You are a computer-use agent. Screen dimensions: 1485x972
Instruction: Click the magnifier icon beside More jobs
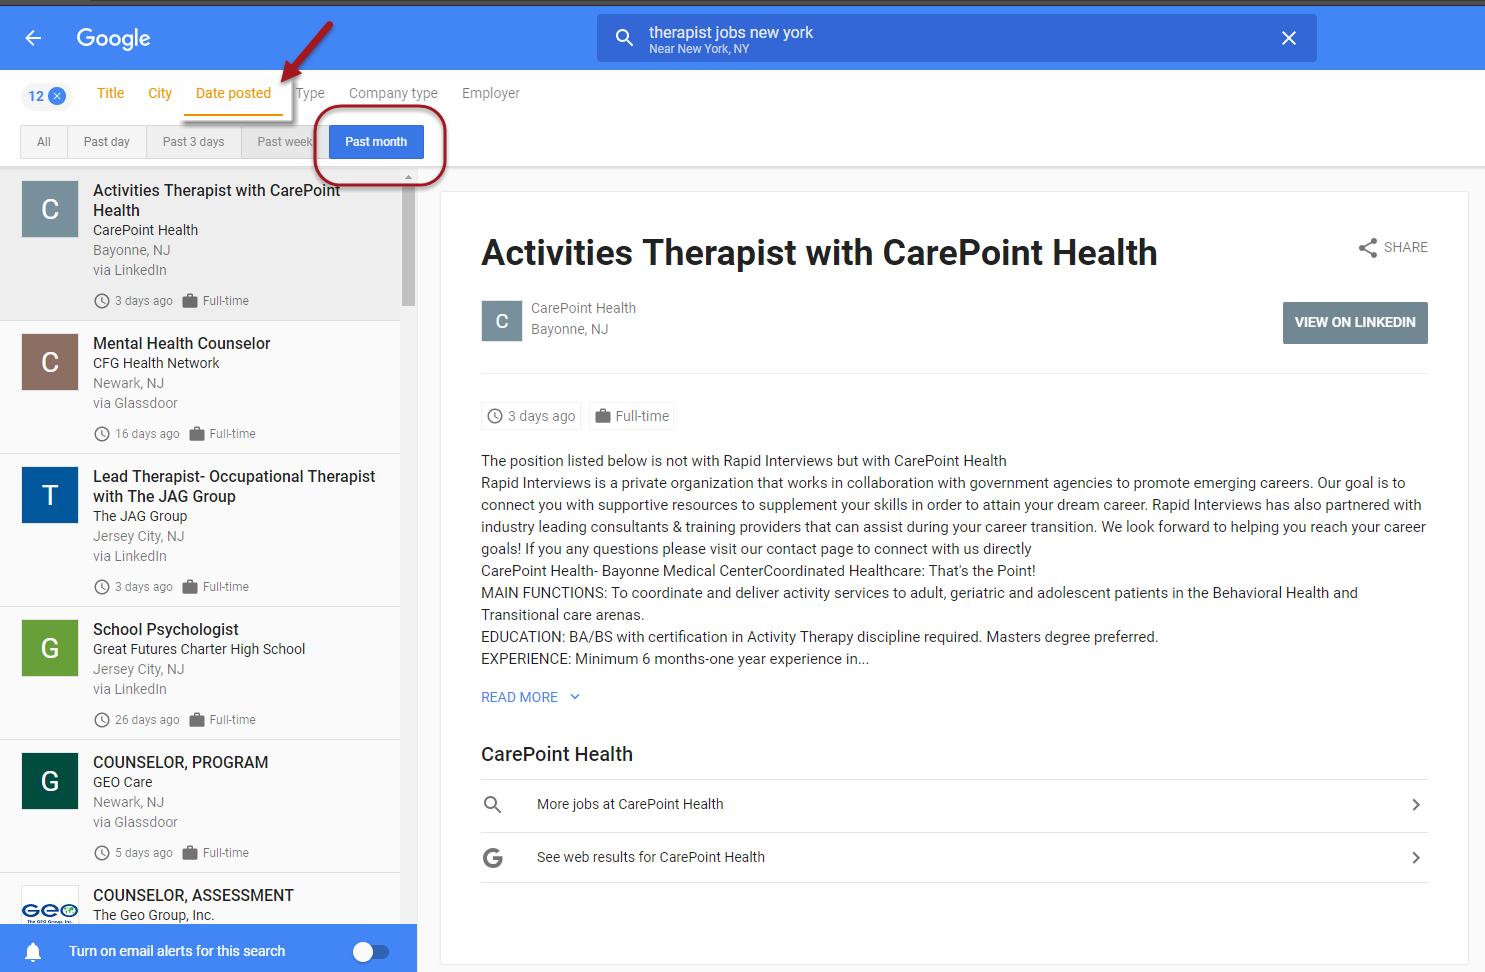click(492, 804)
